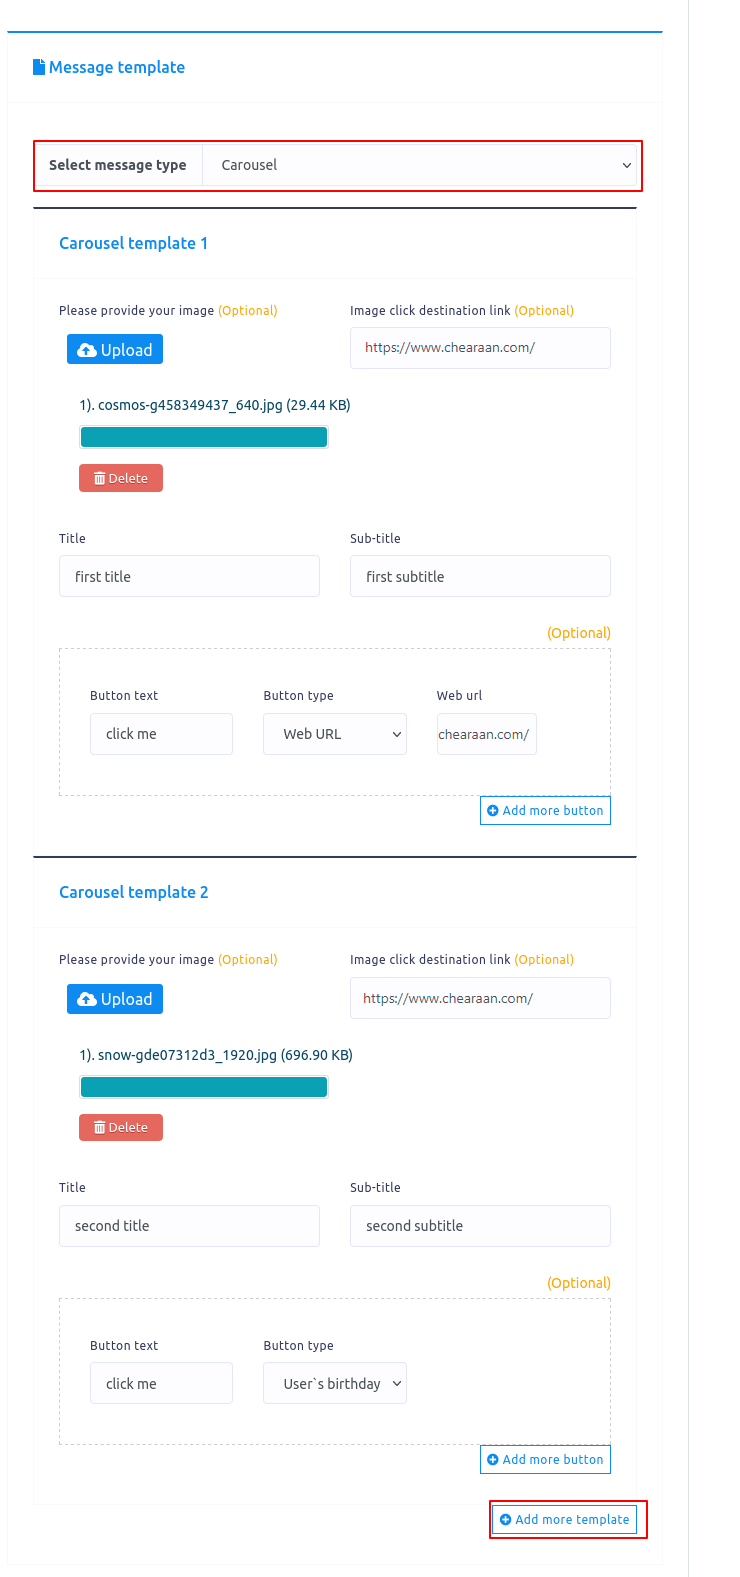Click the Upload button in Carousel template 1

click(x=115, y=350)
